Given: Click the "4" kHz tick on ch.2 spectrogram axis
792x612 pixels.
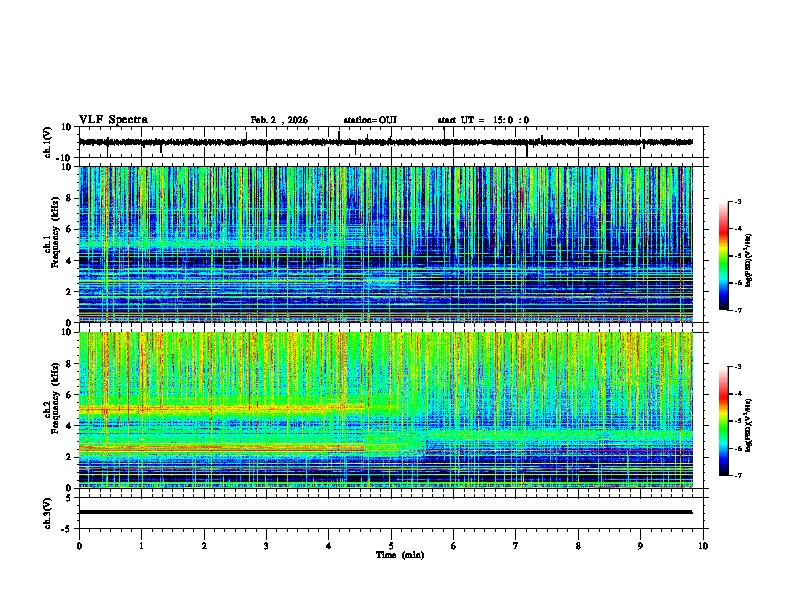Looking at the screenshot, I should [69, 426].
